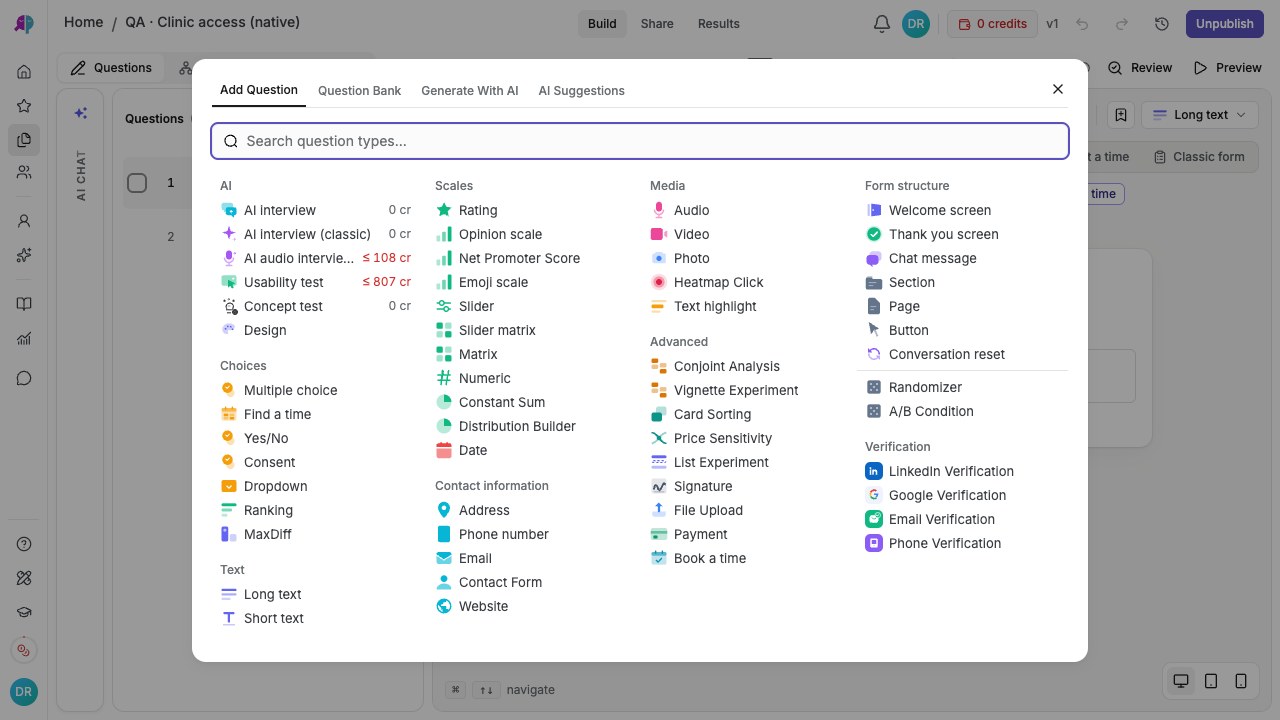Switch to the Question Bank tab
The height and width of the screenshot is (720, 1280).
pos(359,90)
